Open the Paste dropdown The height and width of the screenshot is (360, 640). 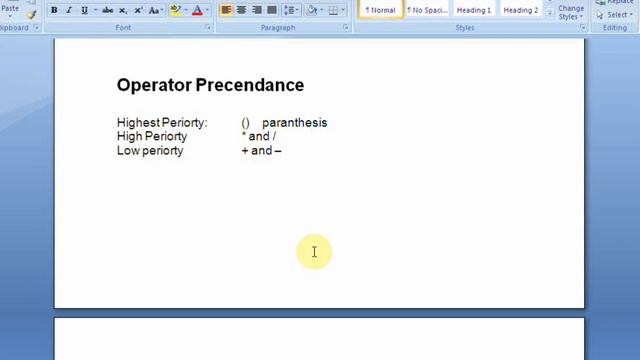(x=10, y=11)
